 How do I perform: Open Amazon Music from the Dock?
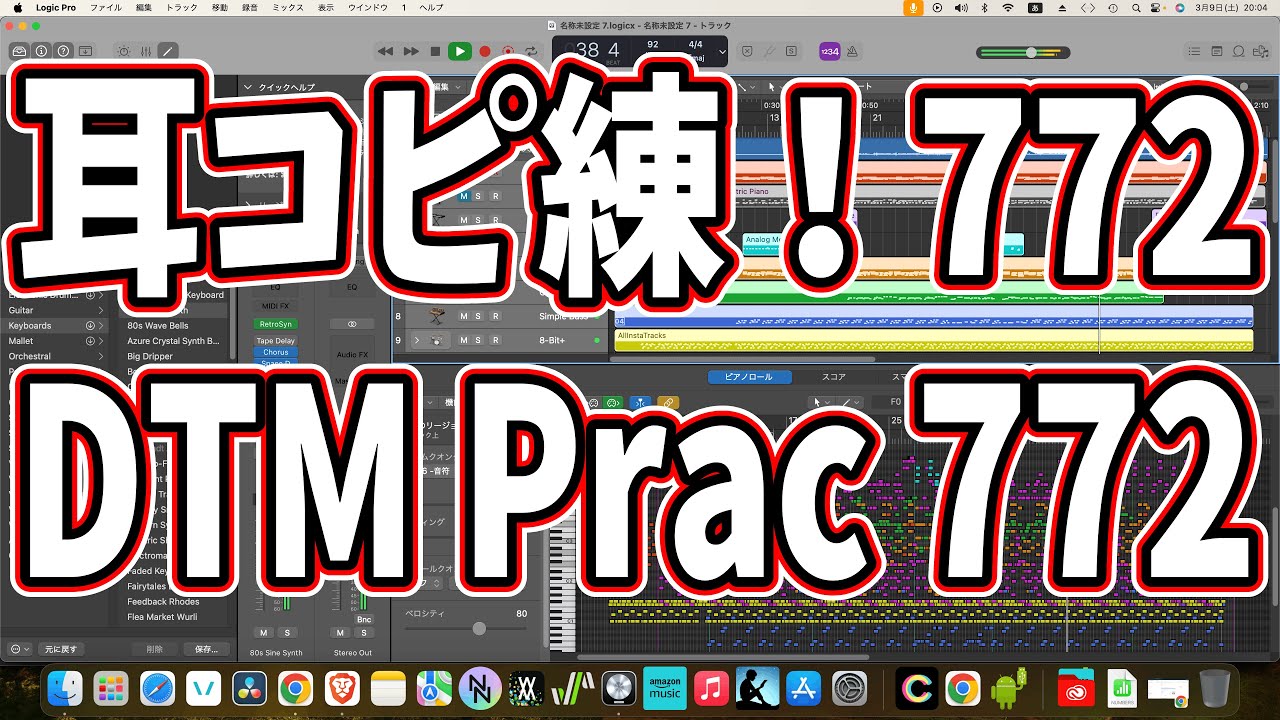(665, 688)
